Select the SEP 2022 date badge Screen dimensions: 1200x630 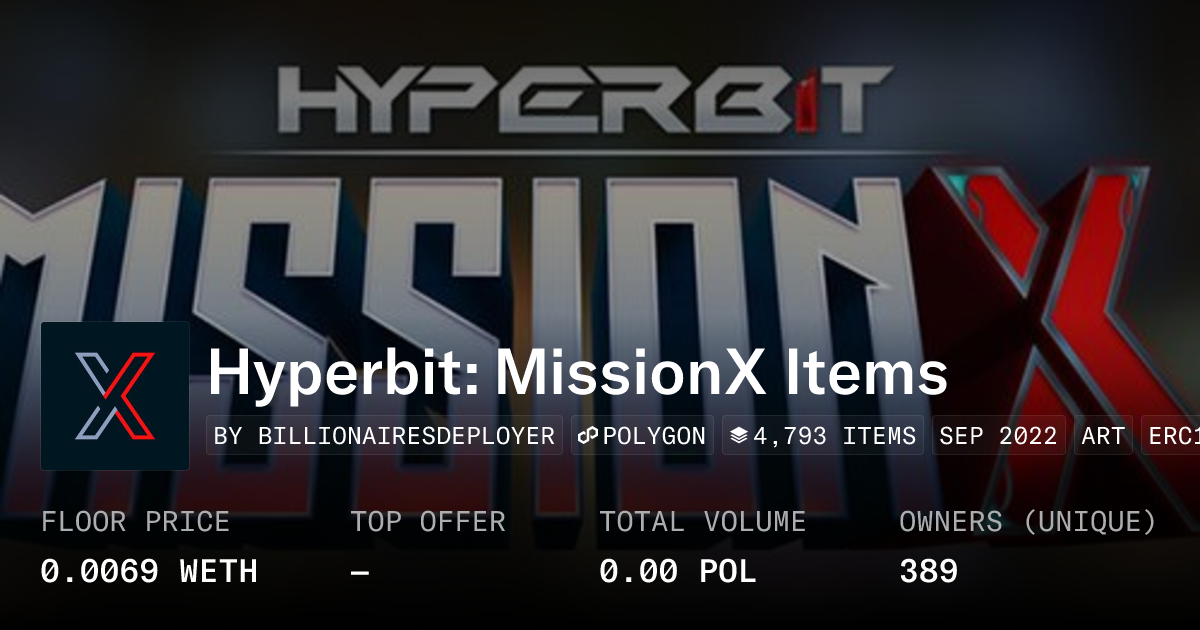[998, 436]
